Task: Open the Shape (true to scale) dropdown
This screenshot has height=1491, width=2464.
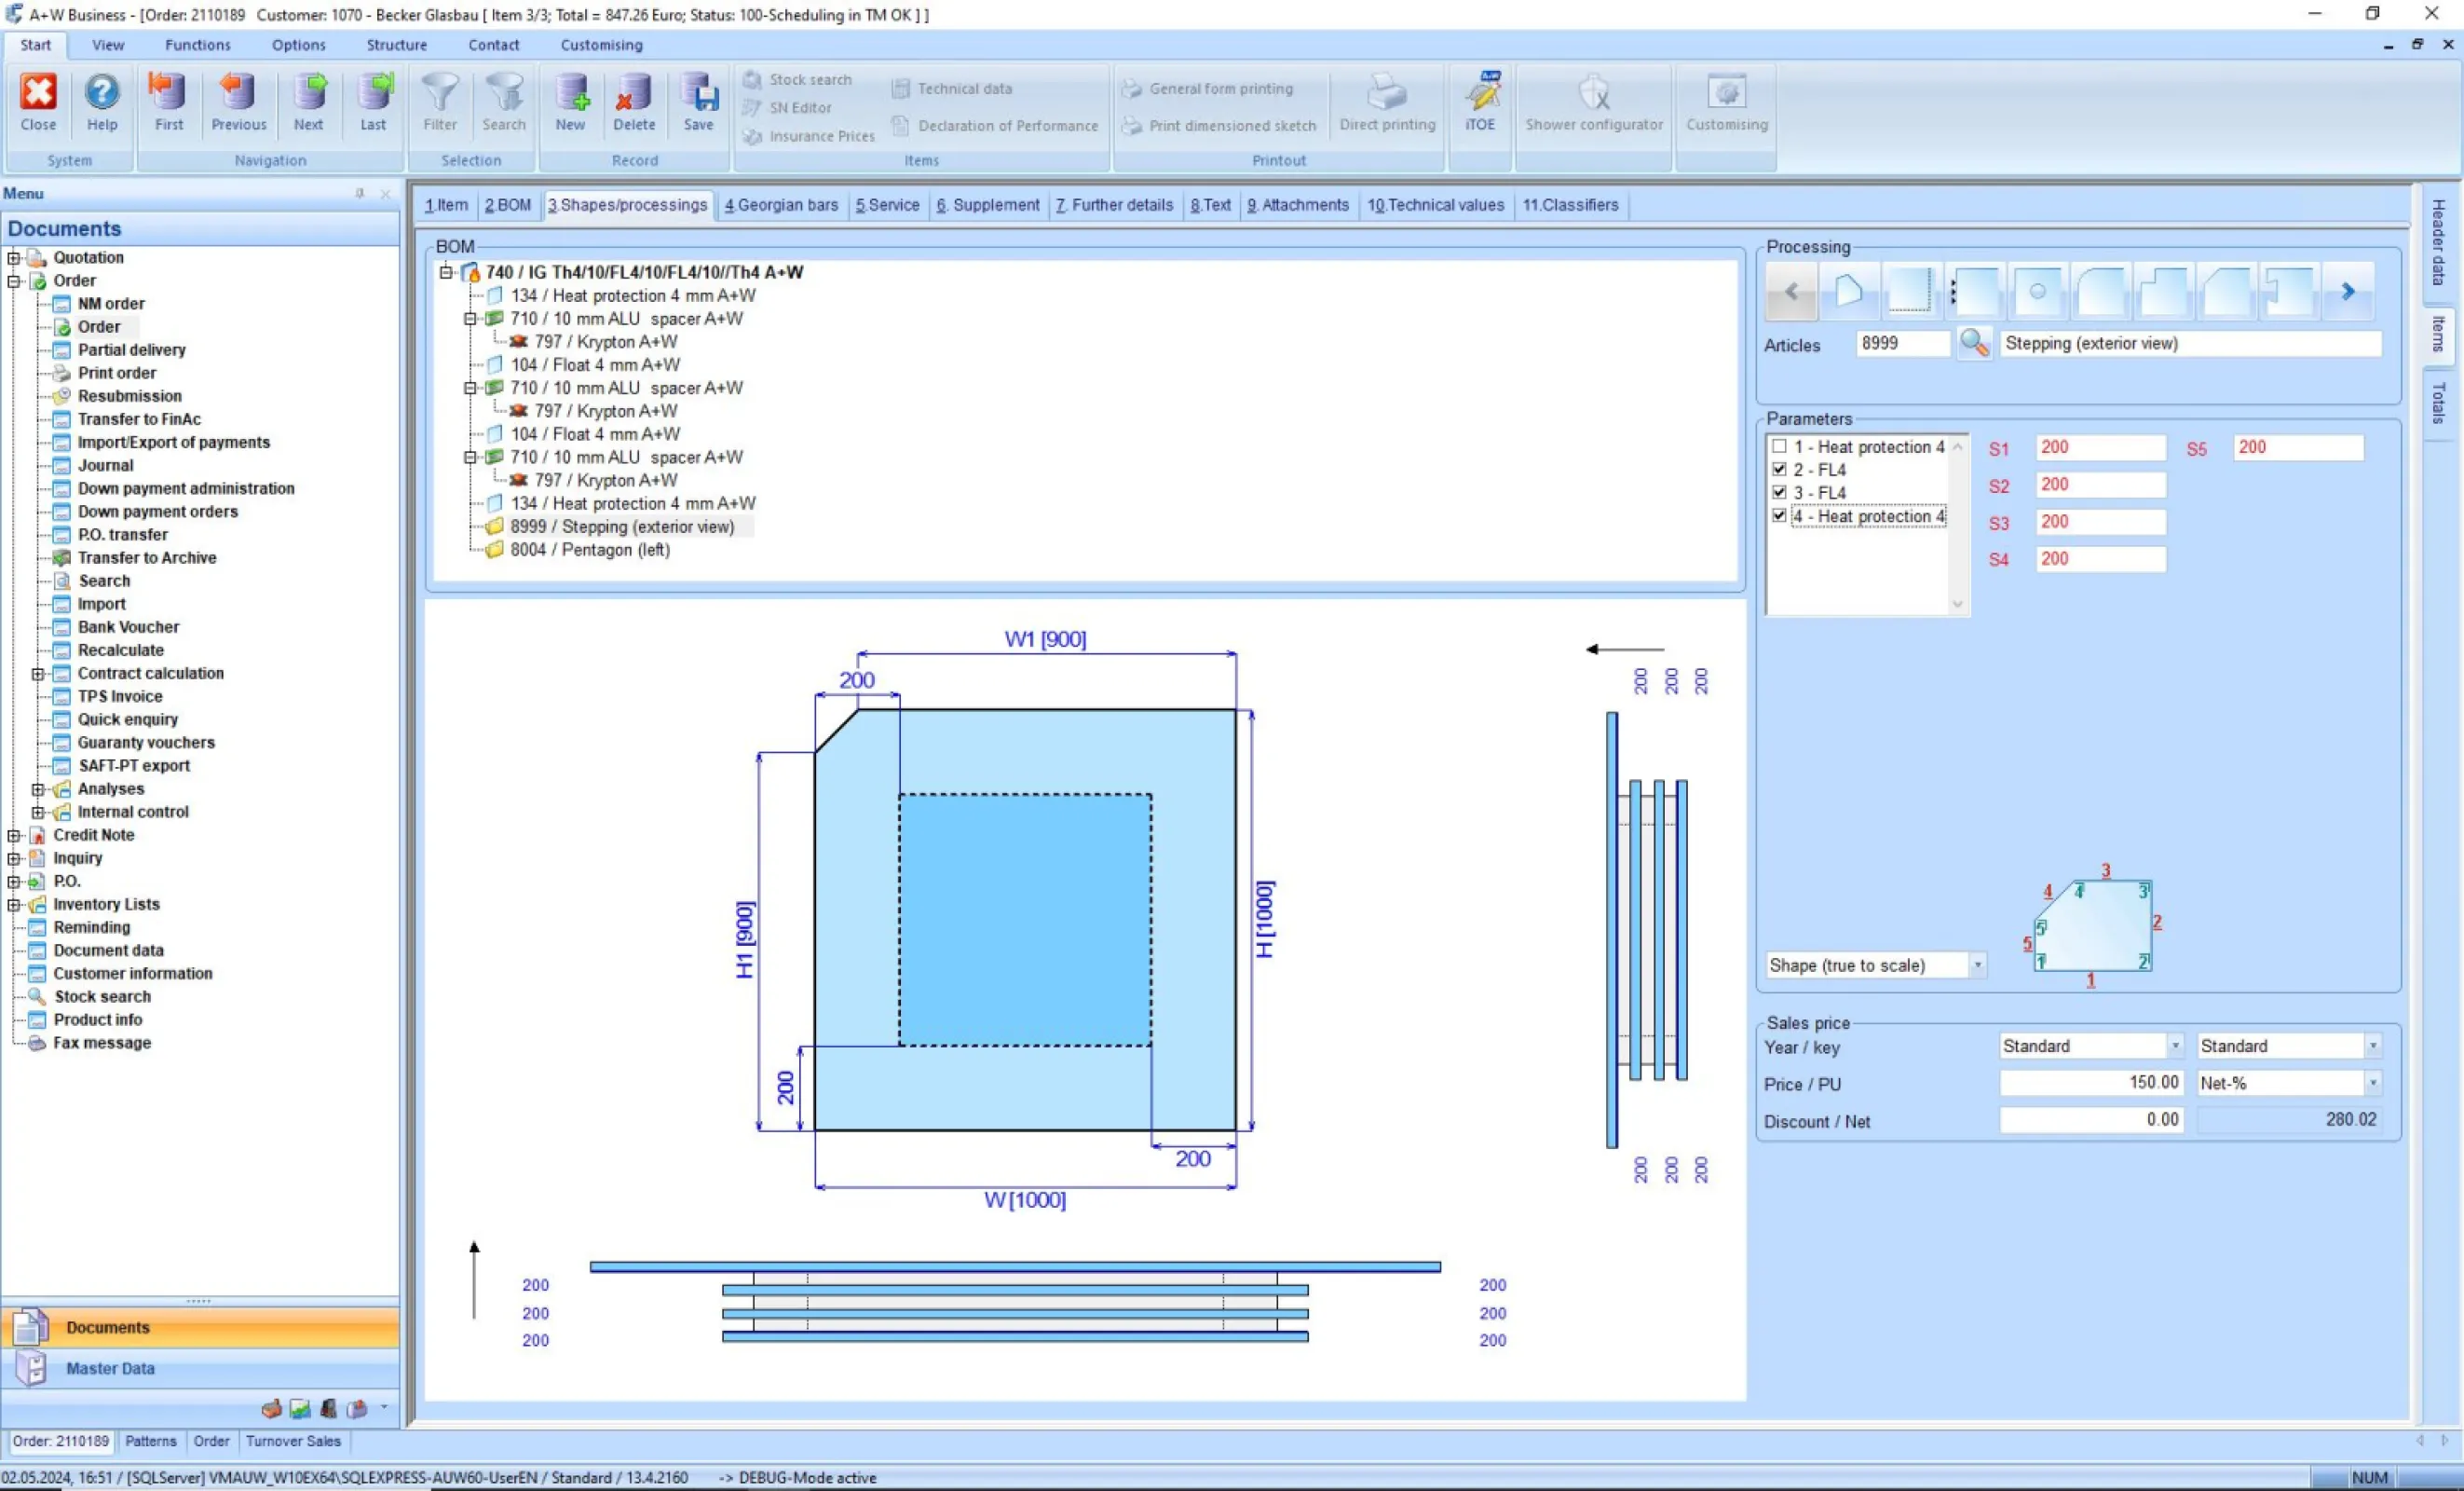Action: coord(1976,965)
